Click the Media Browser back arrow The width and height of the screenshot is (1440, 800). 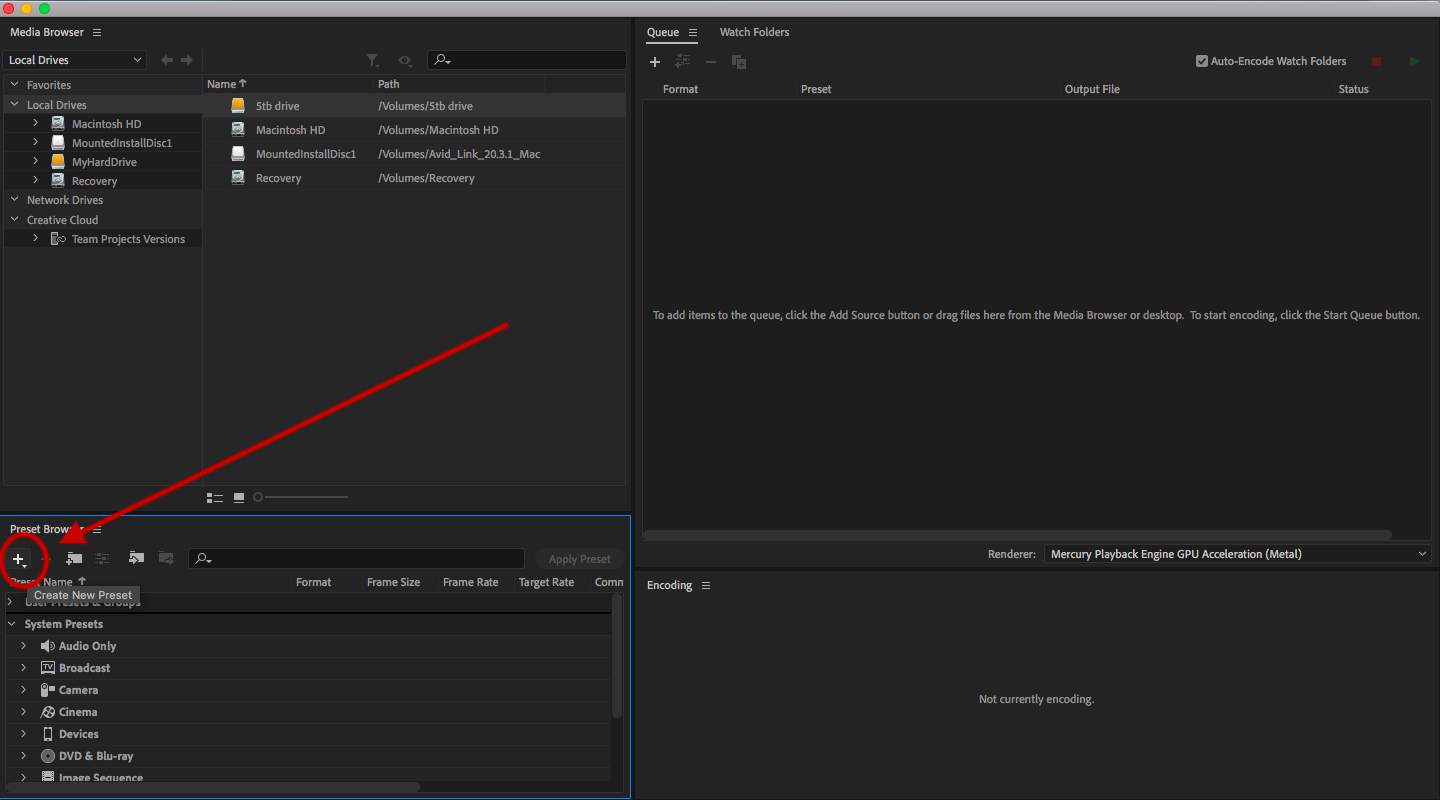pyautogui.click(x=167, y=60)
